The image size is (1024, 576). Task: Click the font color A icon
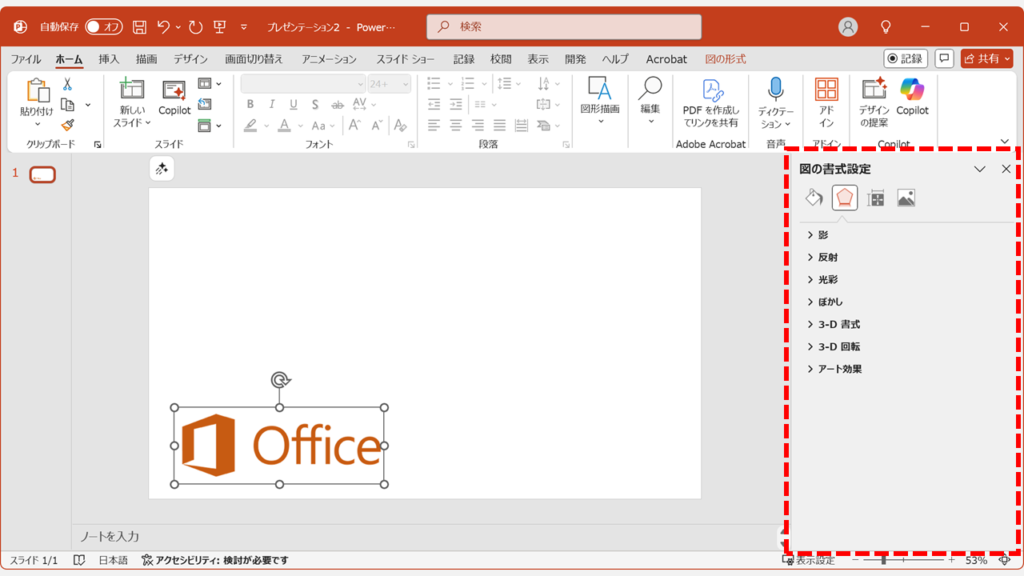pyautogui.click(x=284, y=125)
